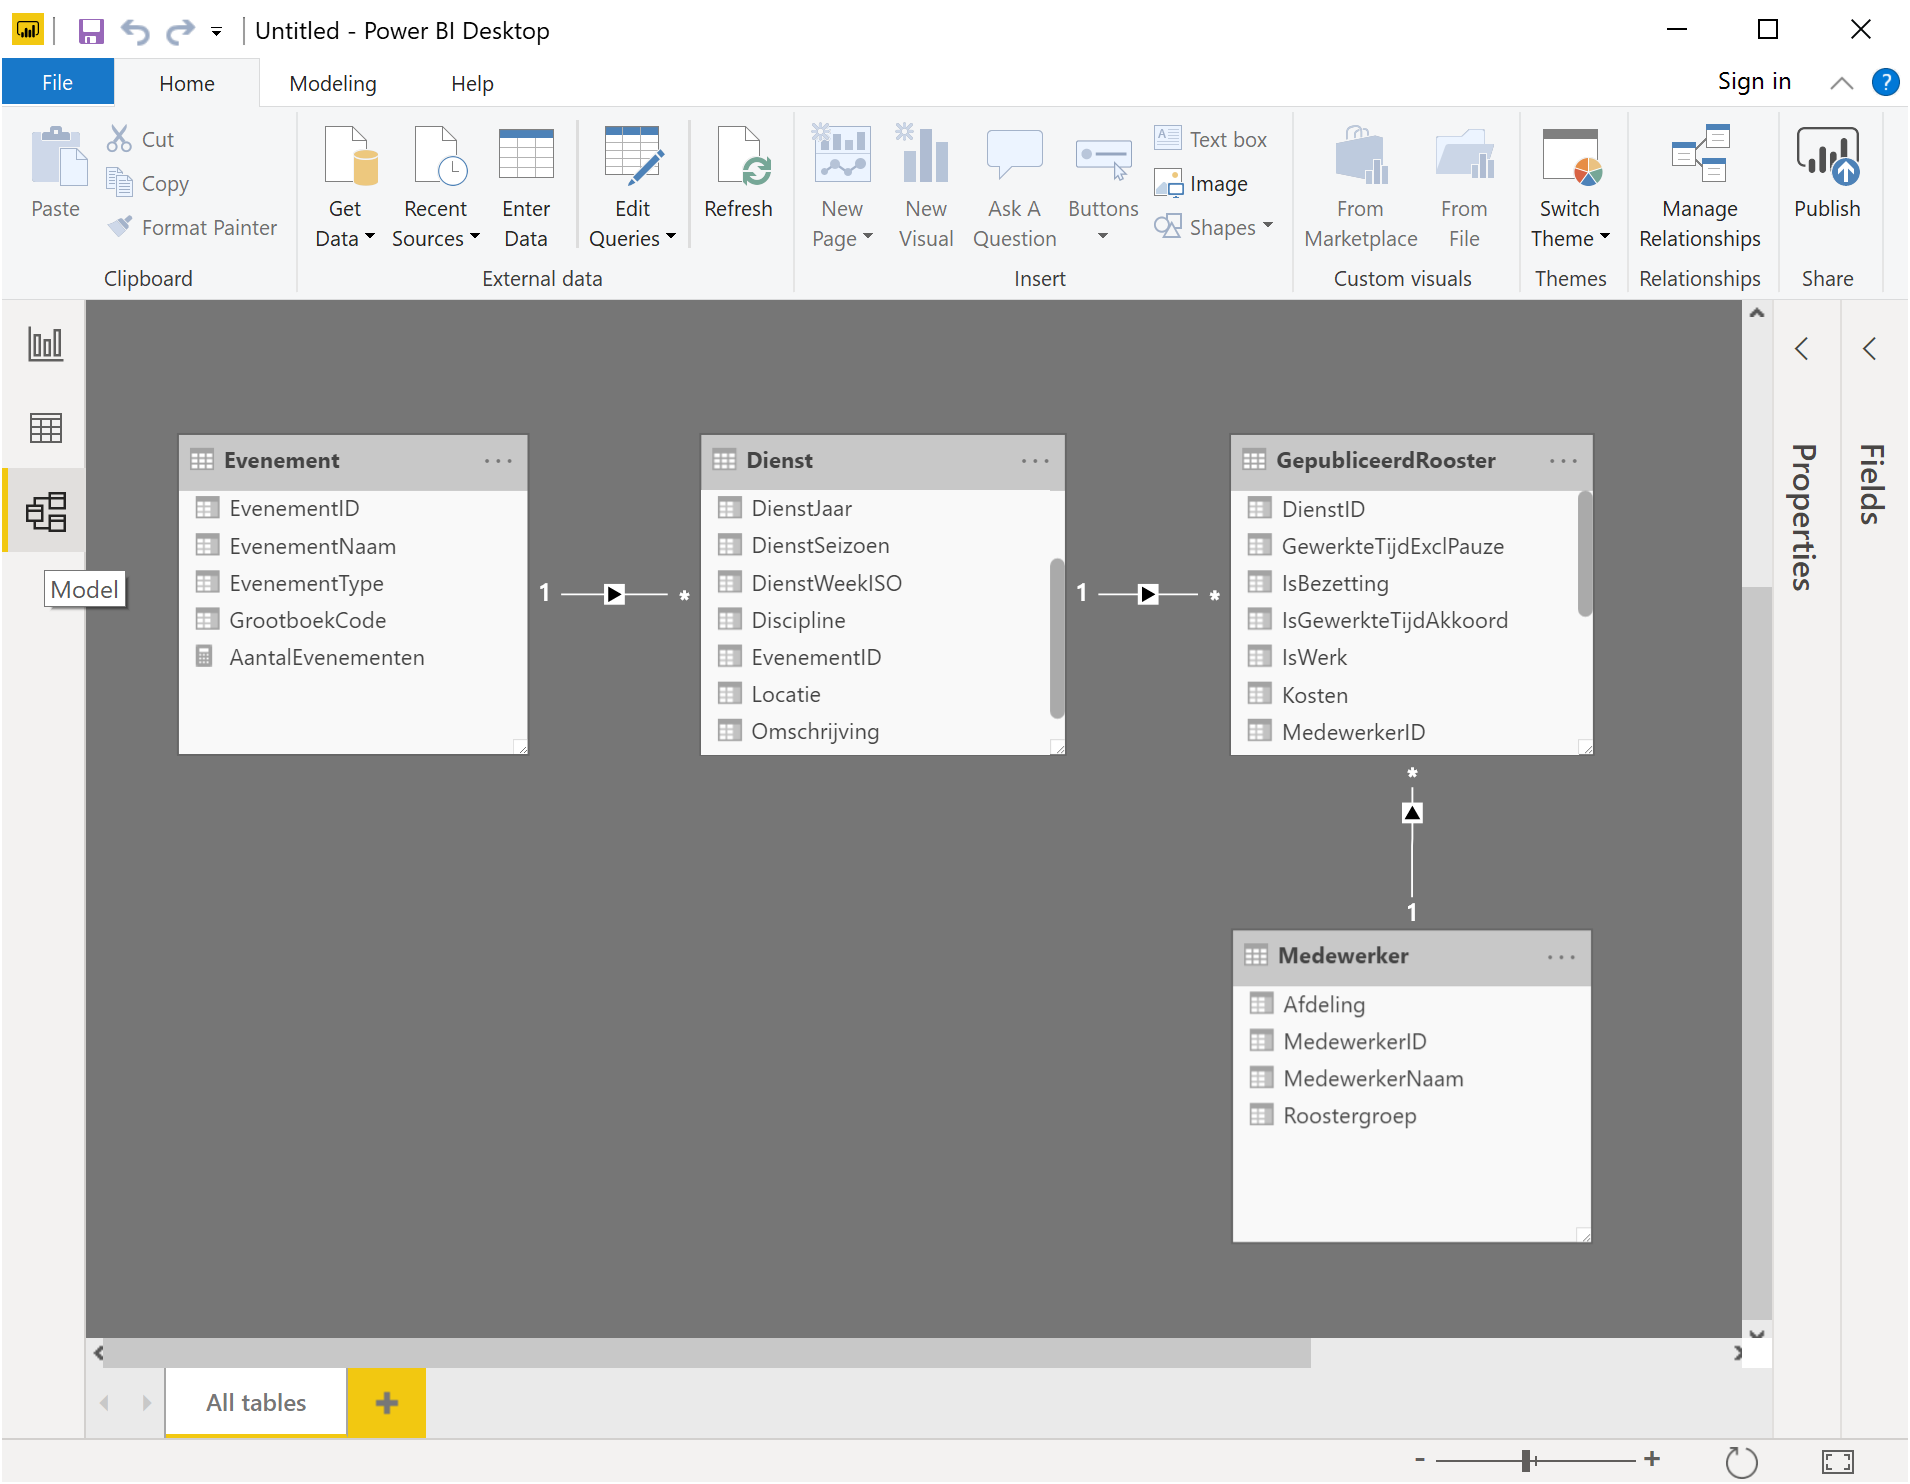Screen dimensions: 1910x1484
Task: Open Manage Relationships
Action: [1699, 187]
